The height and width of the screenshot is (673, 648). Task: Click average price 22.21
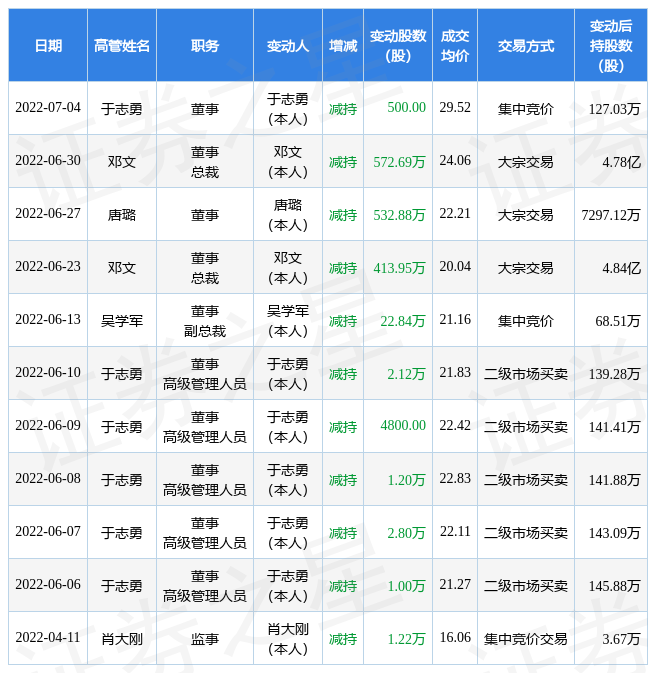click(455, 213)
